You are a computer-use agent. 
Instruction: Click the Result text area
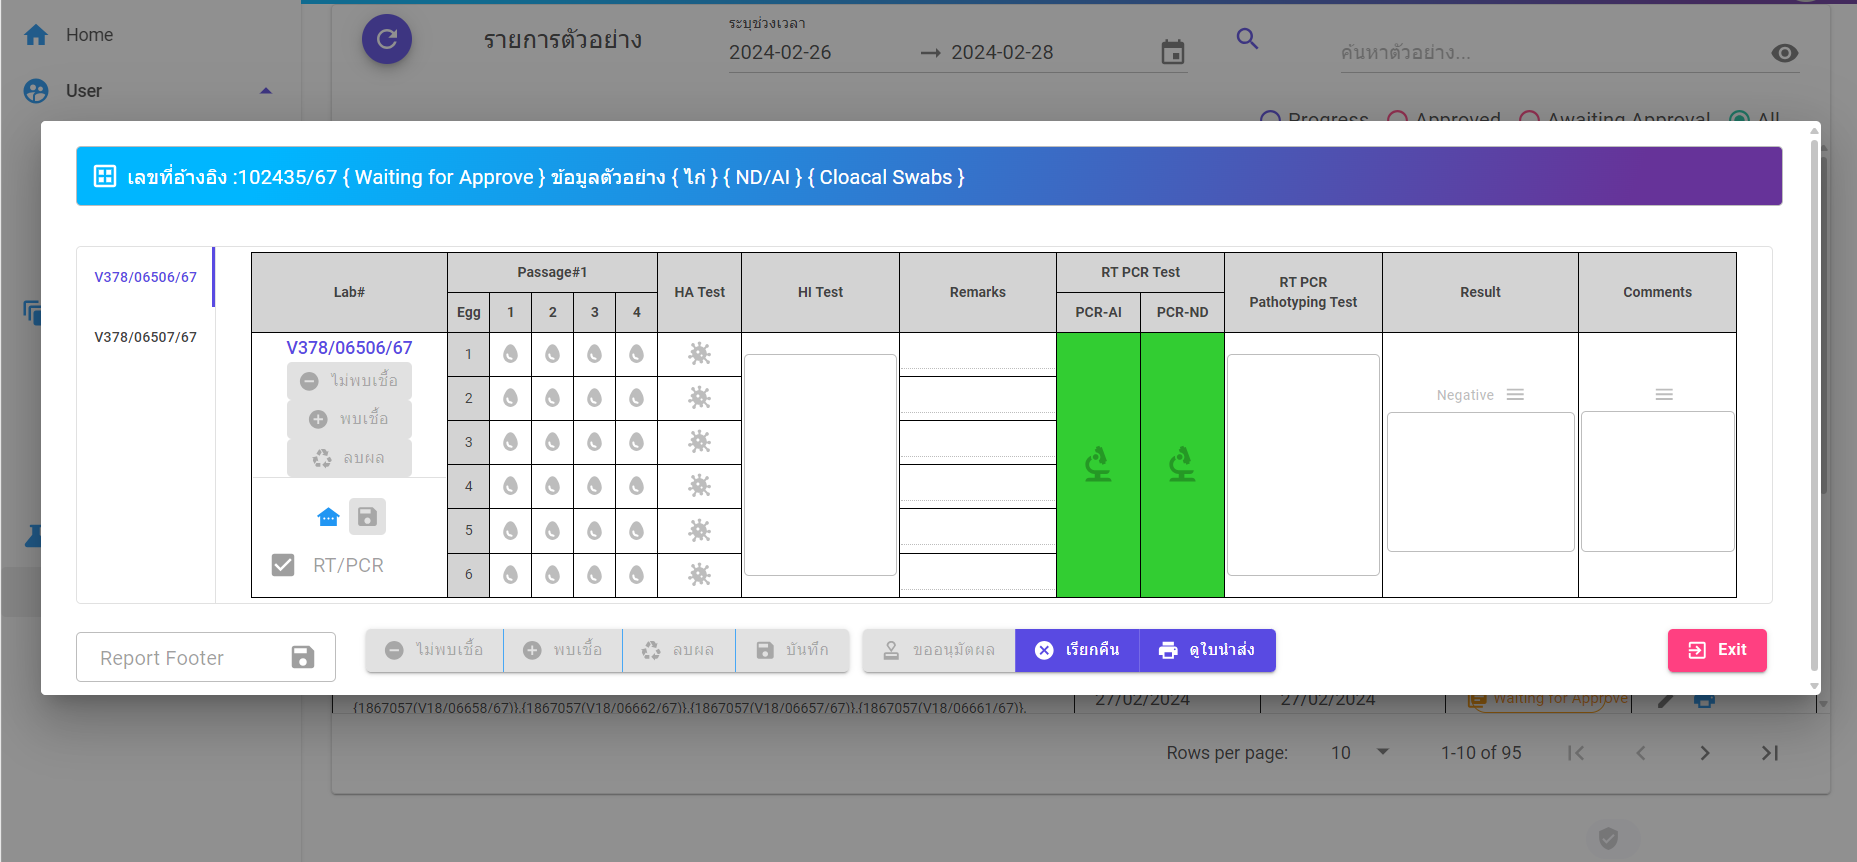[1480, 482]
